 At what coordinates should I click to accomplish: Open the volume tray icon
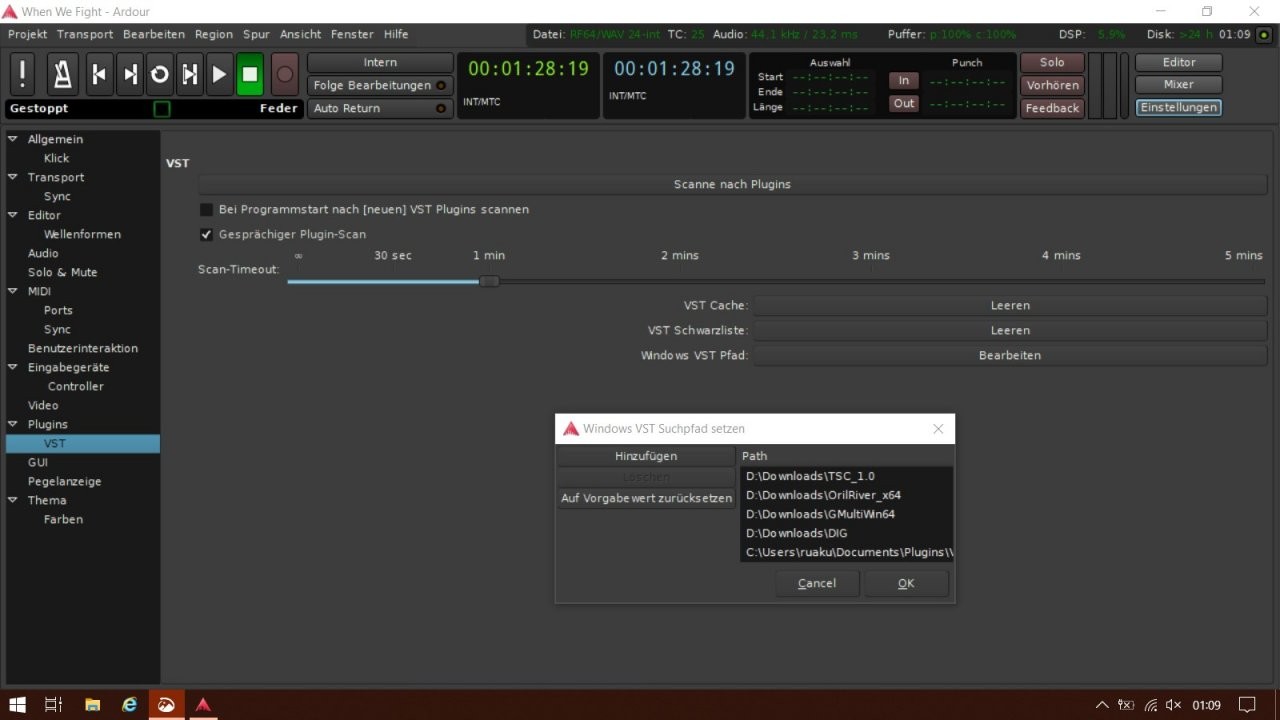click(1175, 705)
